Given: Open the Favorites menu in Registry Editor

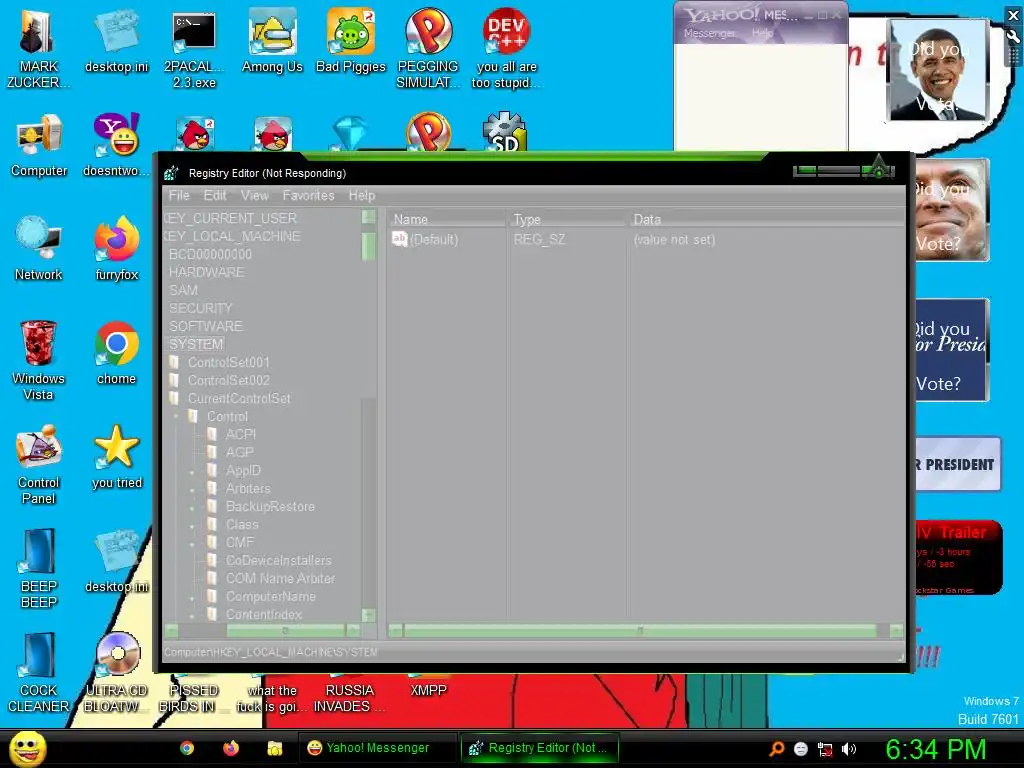Looking at the screenshot, I should pos(308,195).
